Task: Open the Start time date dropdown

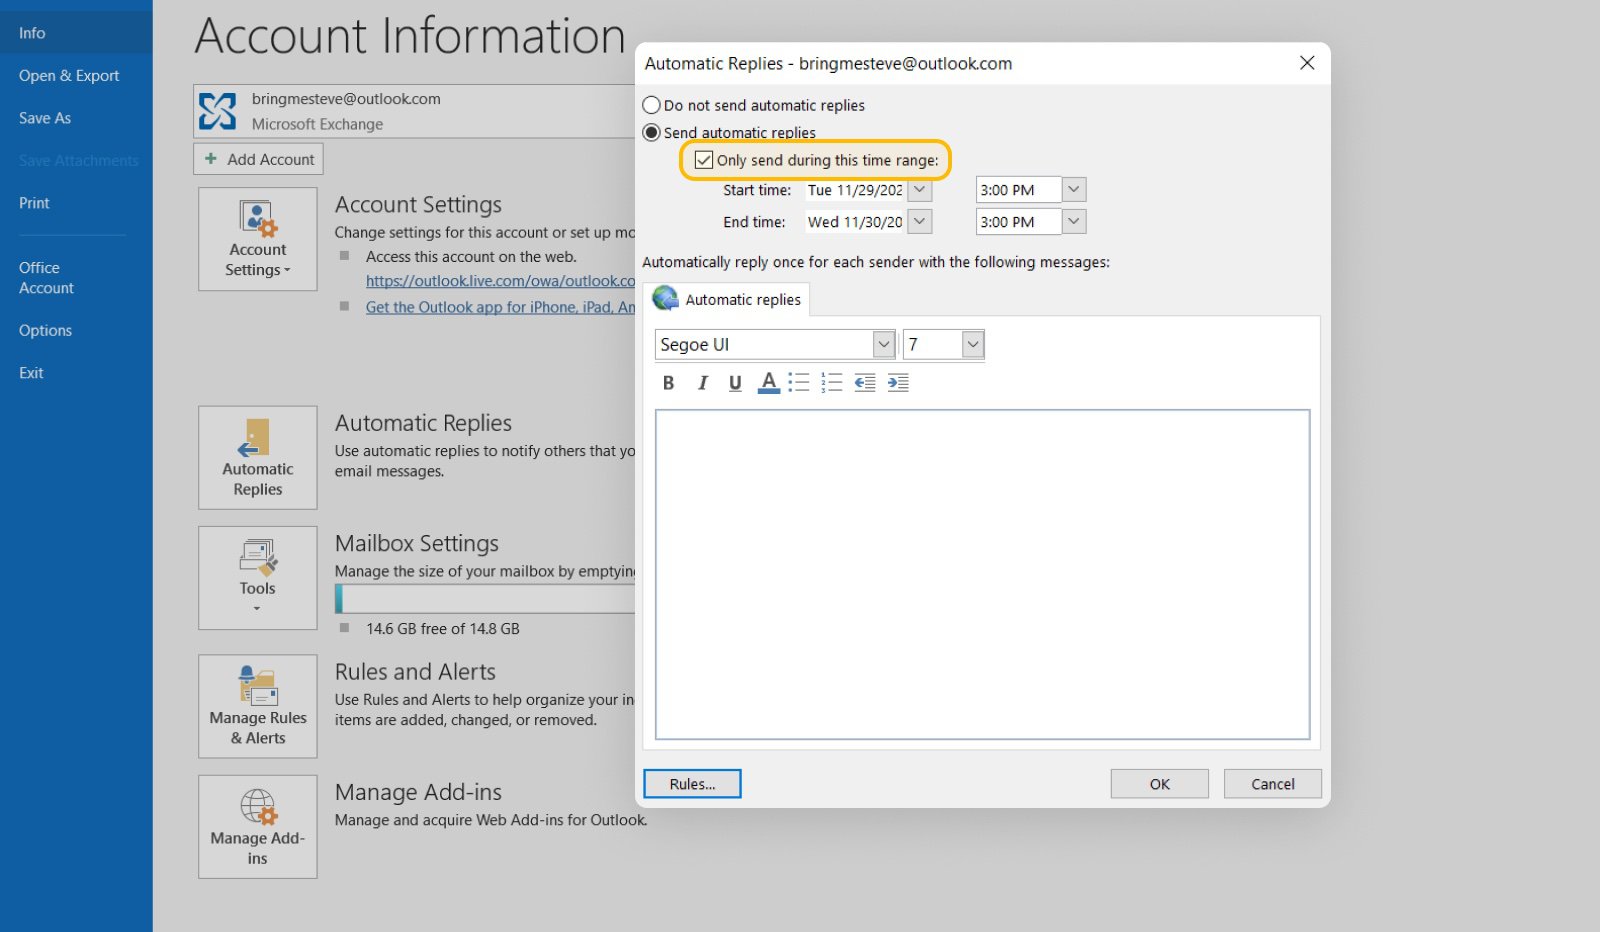Action: 919,190
